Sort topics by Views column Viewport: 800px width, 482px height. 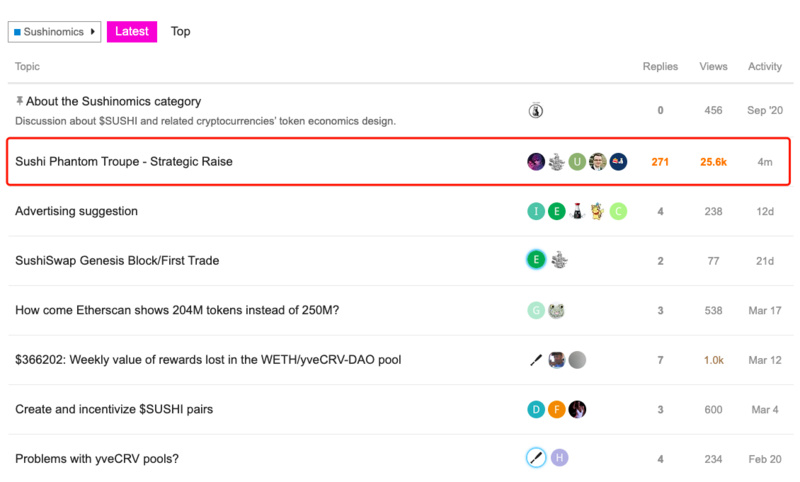point(713,66)
